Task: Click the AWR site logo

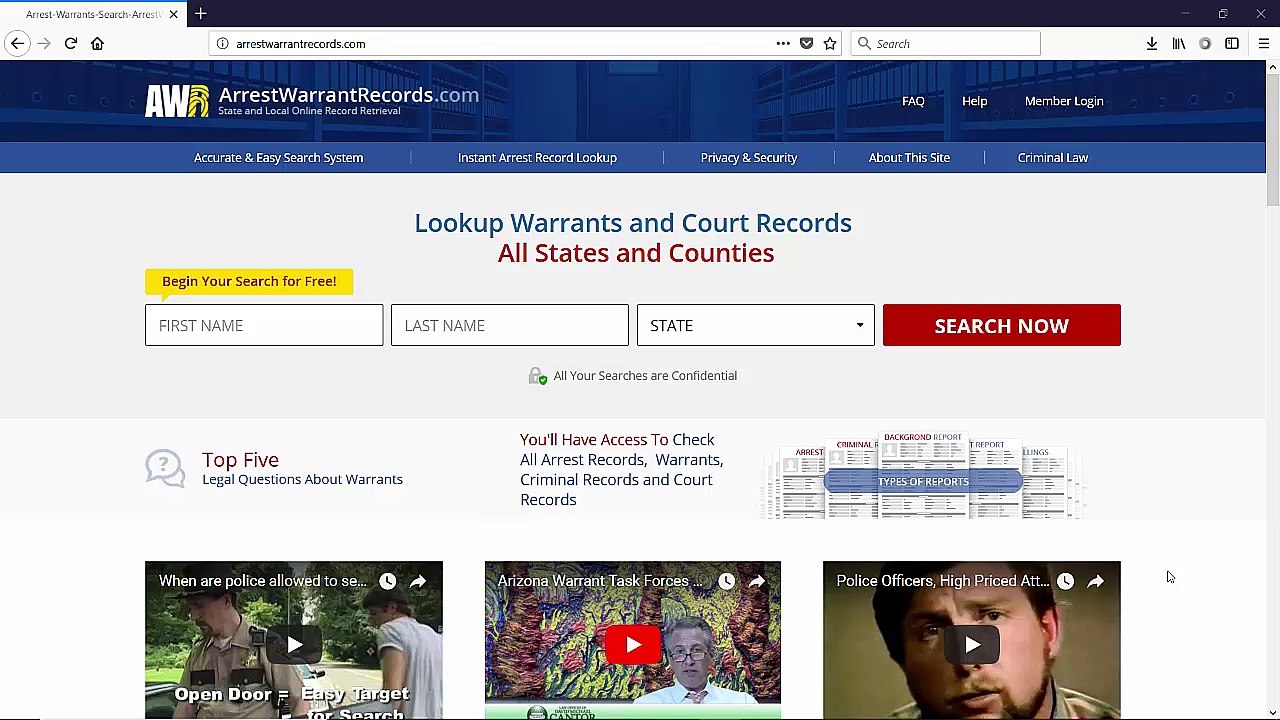Action: tap(177, 101)
